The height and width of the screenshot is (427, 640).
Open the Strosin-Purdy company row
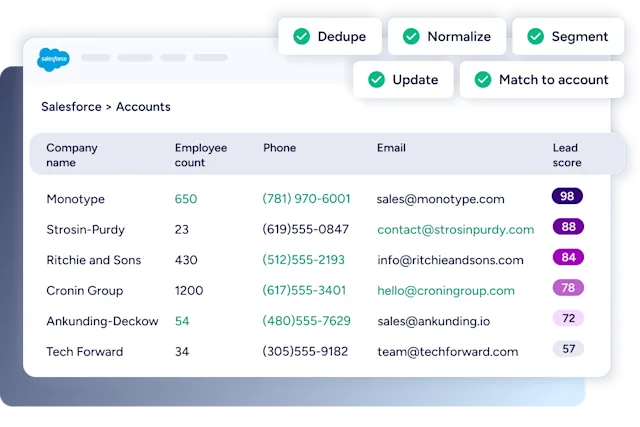(x=85, y=229)
